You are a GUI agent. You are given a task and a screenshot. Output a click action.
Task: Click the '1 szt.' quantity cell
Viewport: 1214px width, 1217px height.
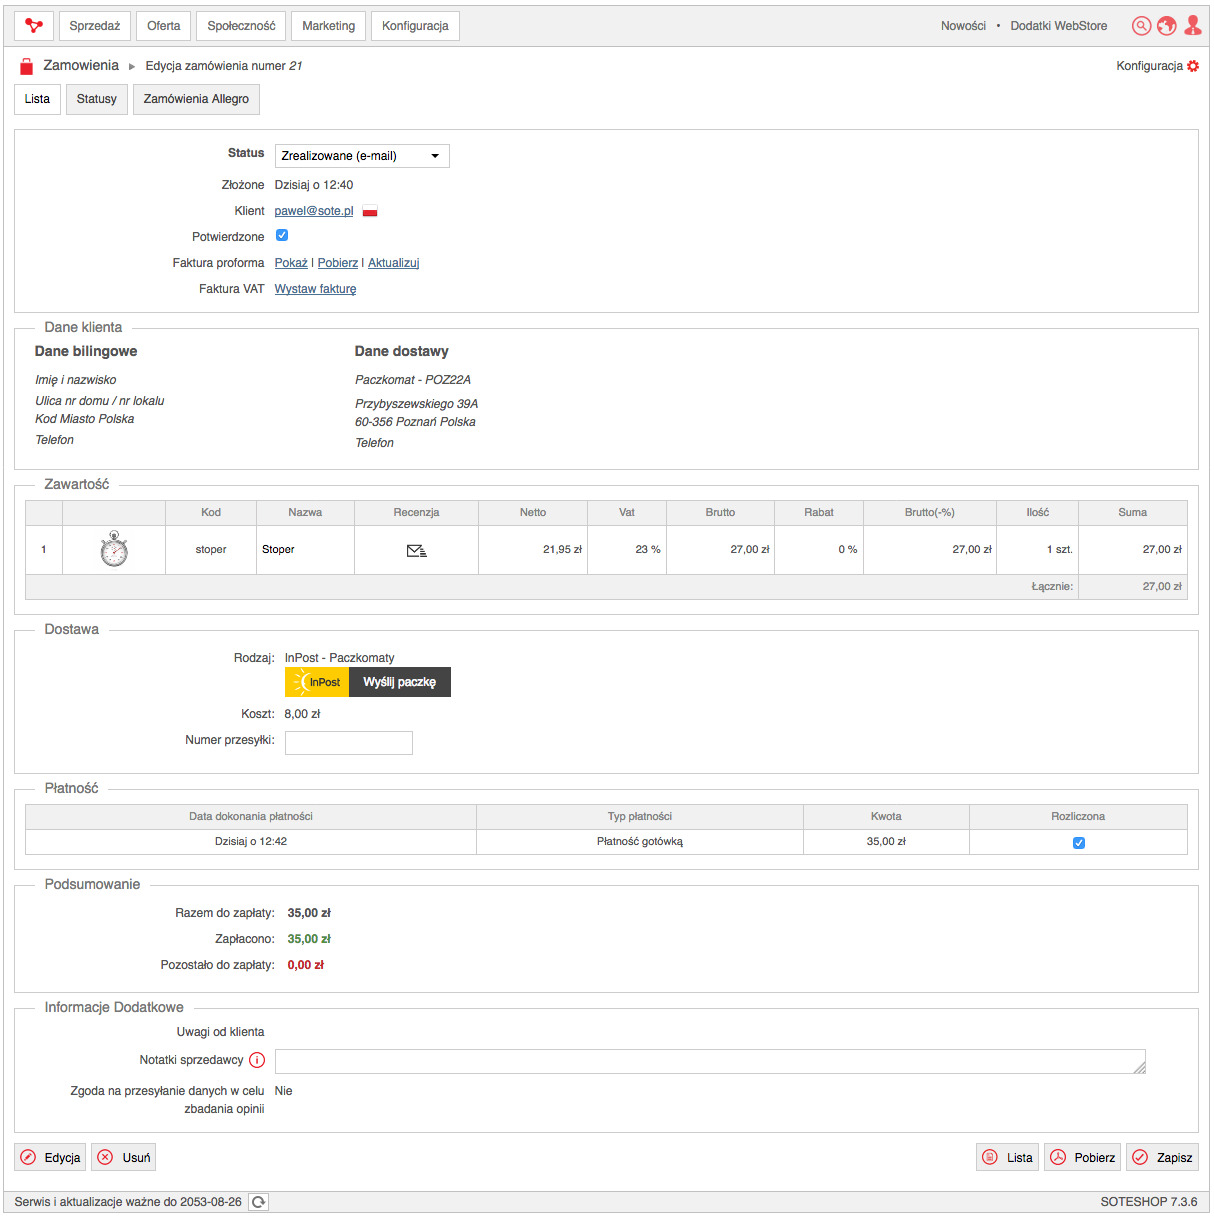point(1038,550)
